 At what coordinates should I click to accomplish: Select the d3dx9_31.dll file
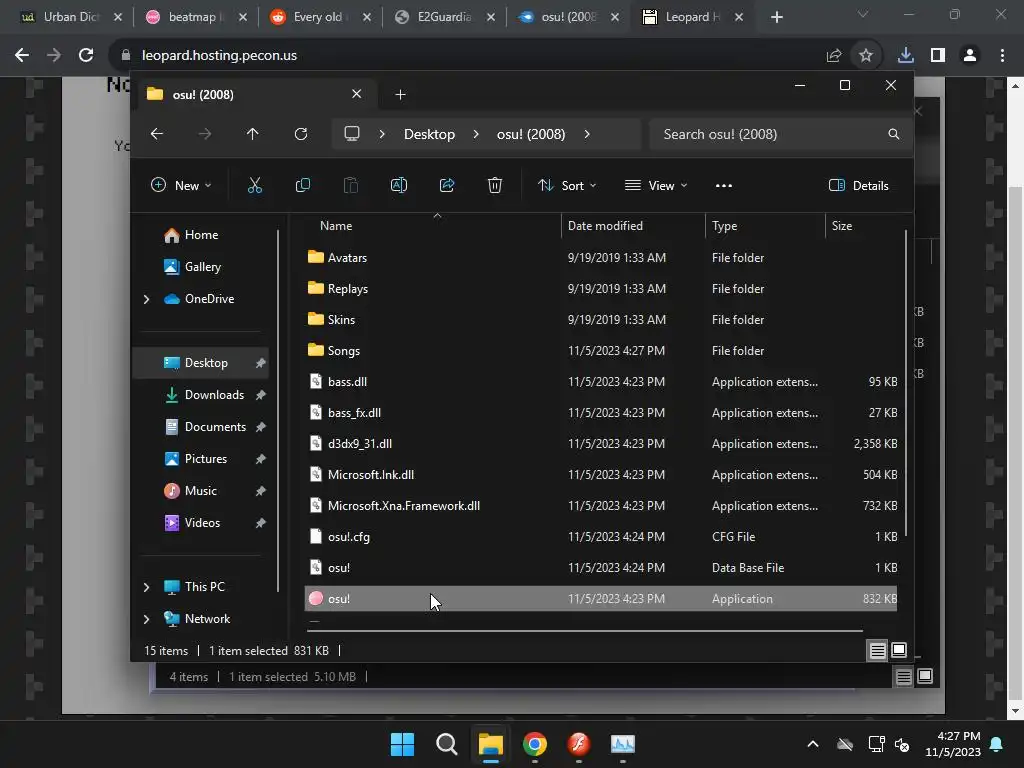pyautogui.click(x=600, y=444)
